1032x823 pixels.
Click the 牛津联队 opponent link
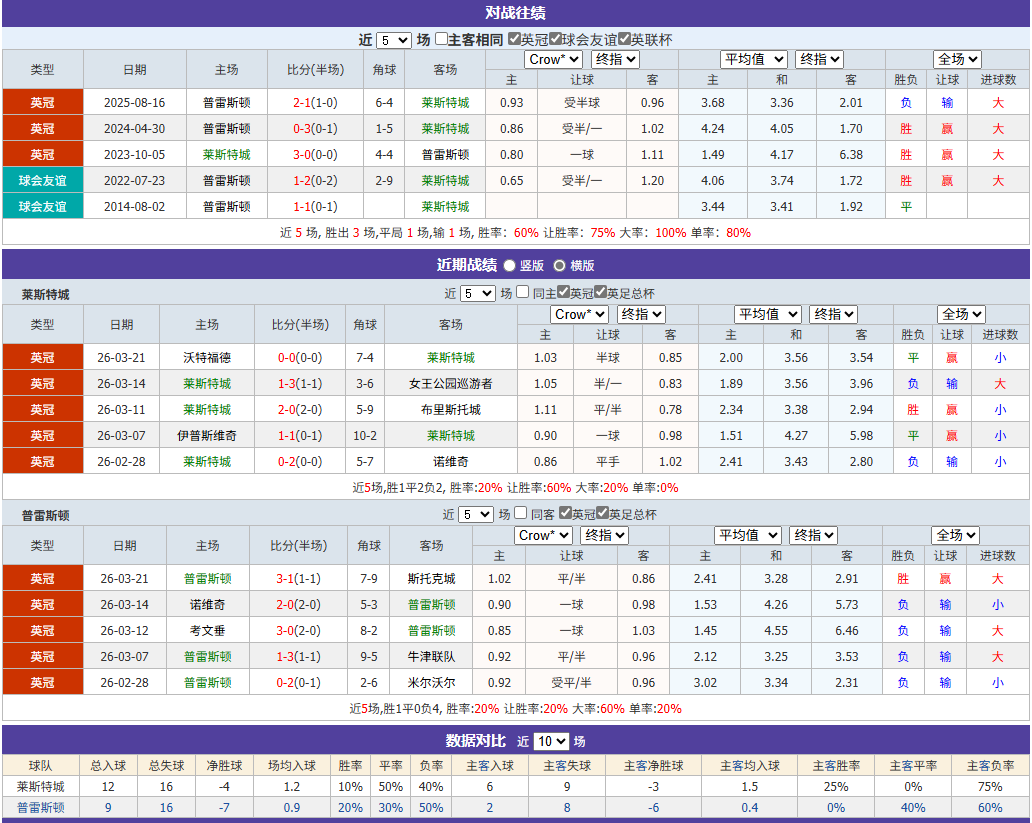click(x=434, y=656)
